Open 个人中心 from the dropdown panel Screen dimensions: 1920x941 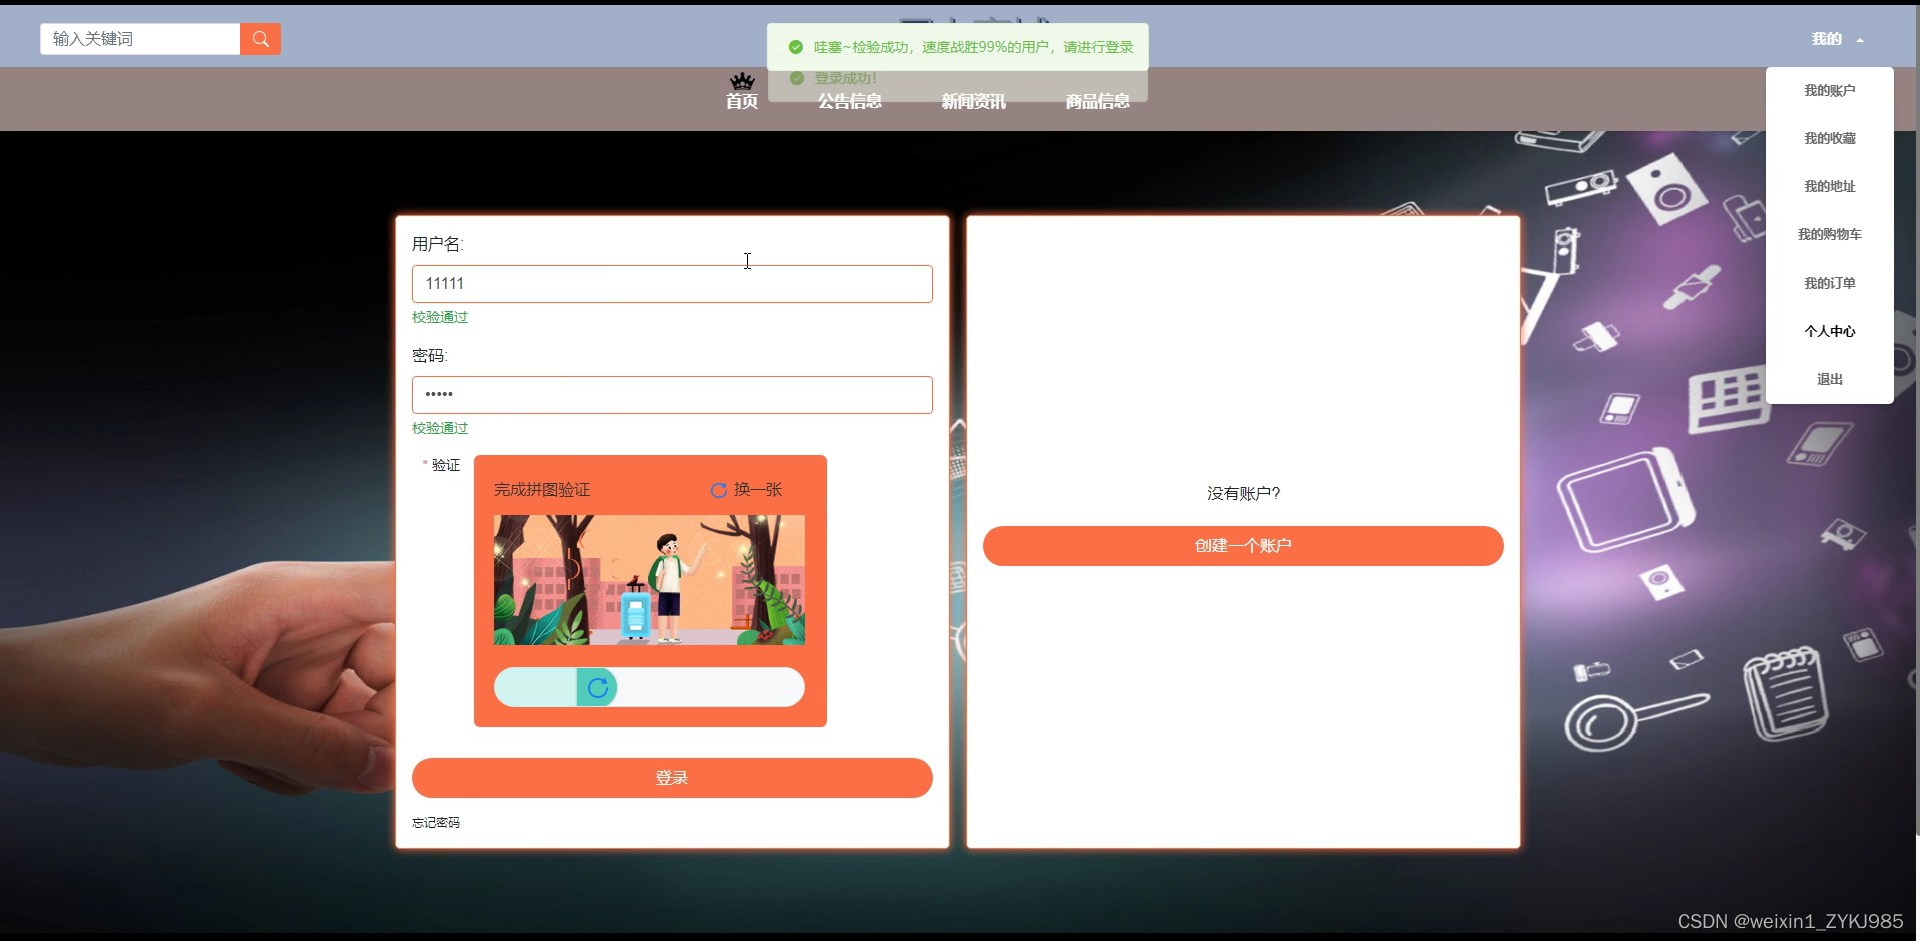[1829, 331]
